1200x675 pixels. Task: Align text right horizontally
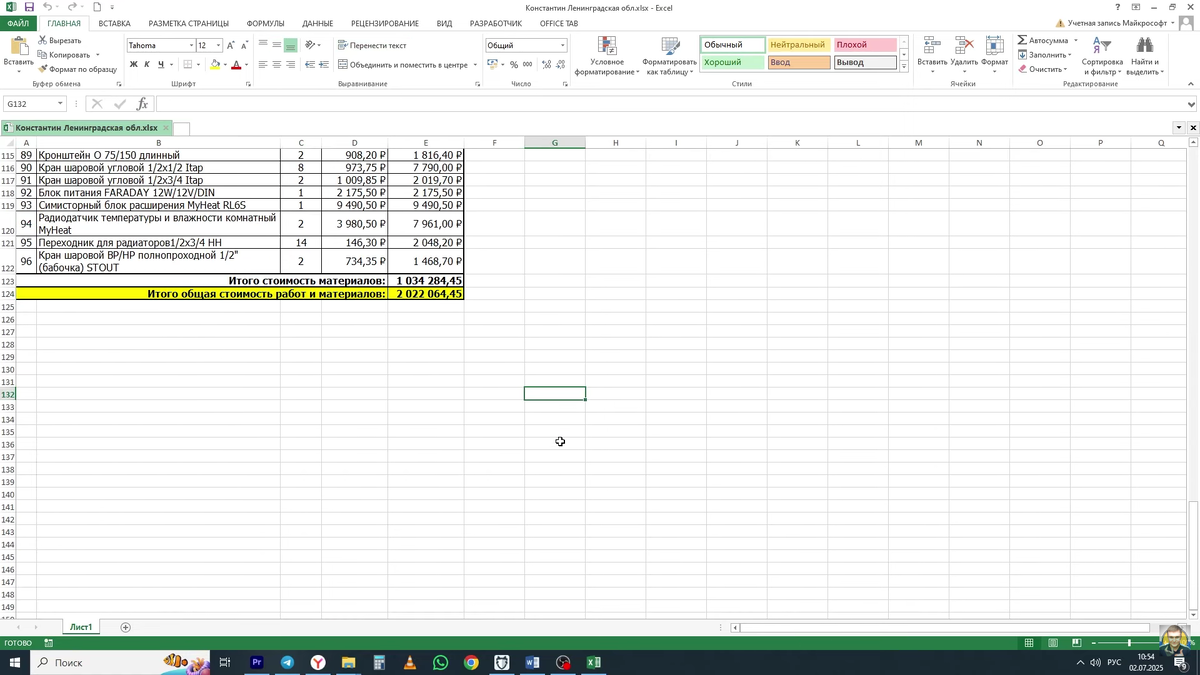291,65
